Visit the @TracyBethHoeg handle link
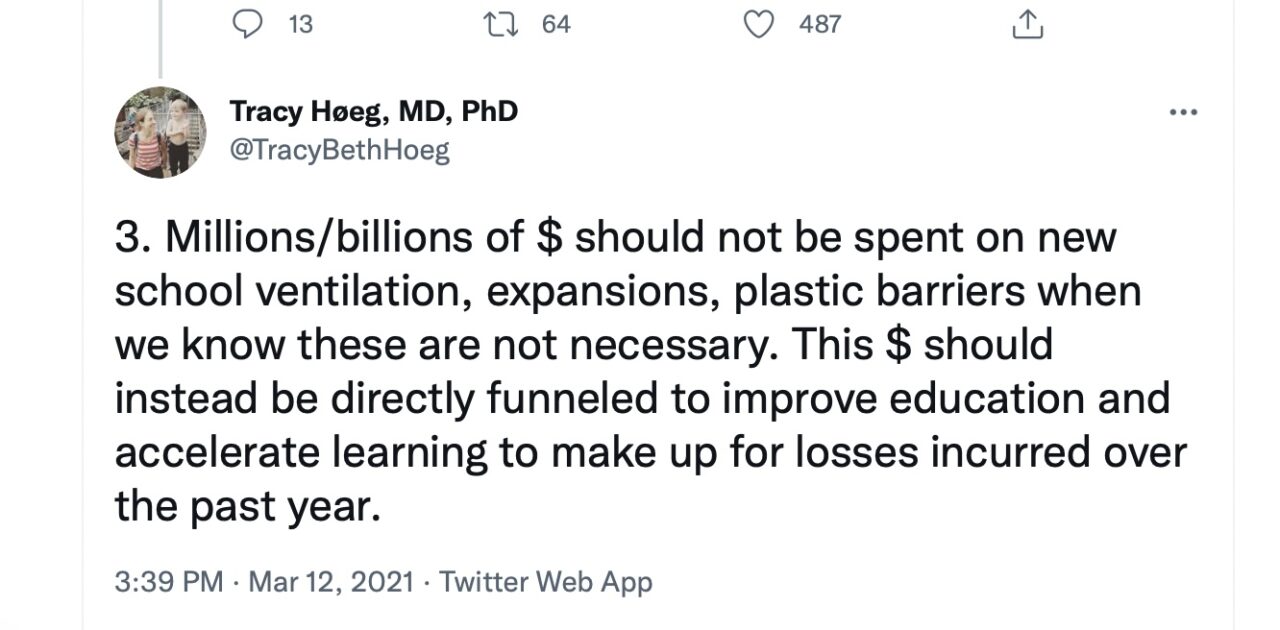 340,150
